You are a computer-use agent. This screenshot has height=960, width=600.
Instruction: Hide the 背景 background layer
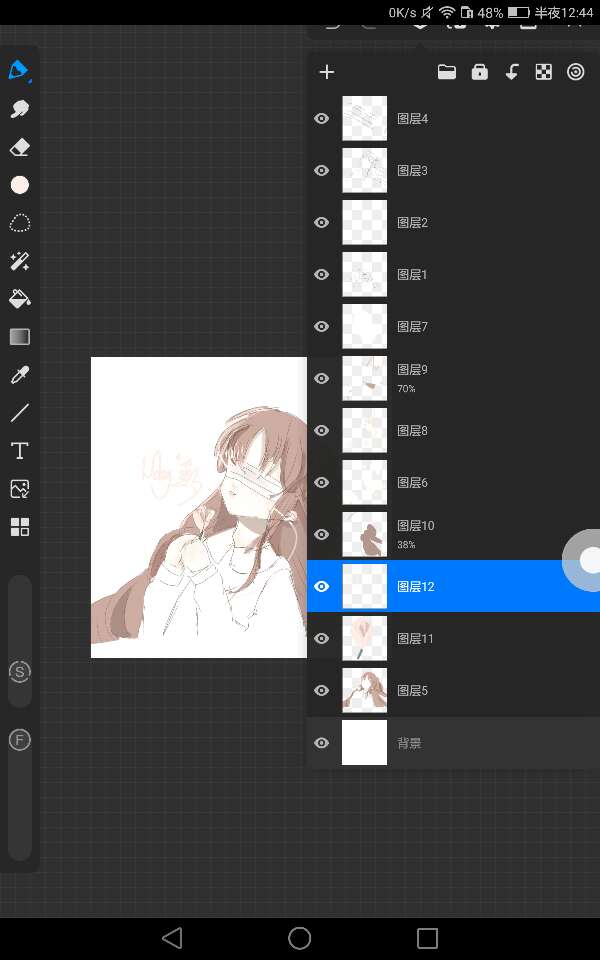click(x=321, y=743)
